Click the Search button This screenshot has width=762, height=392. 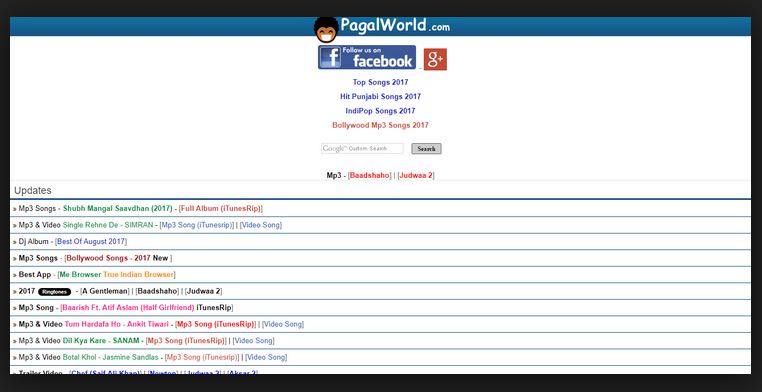tap(426, 149)
